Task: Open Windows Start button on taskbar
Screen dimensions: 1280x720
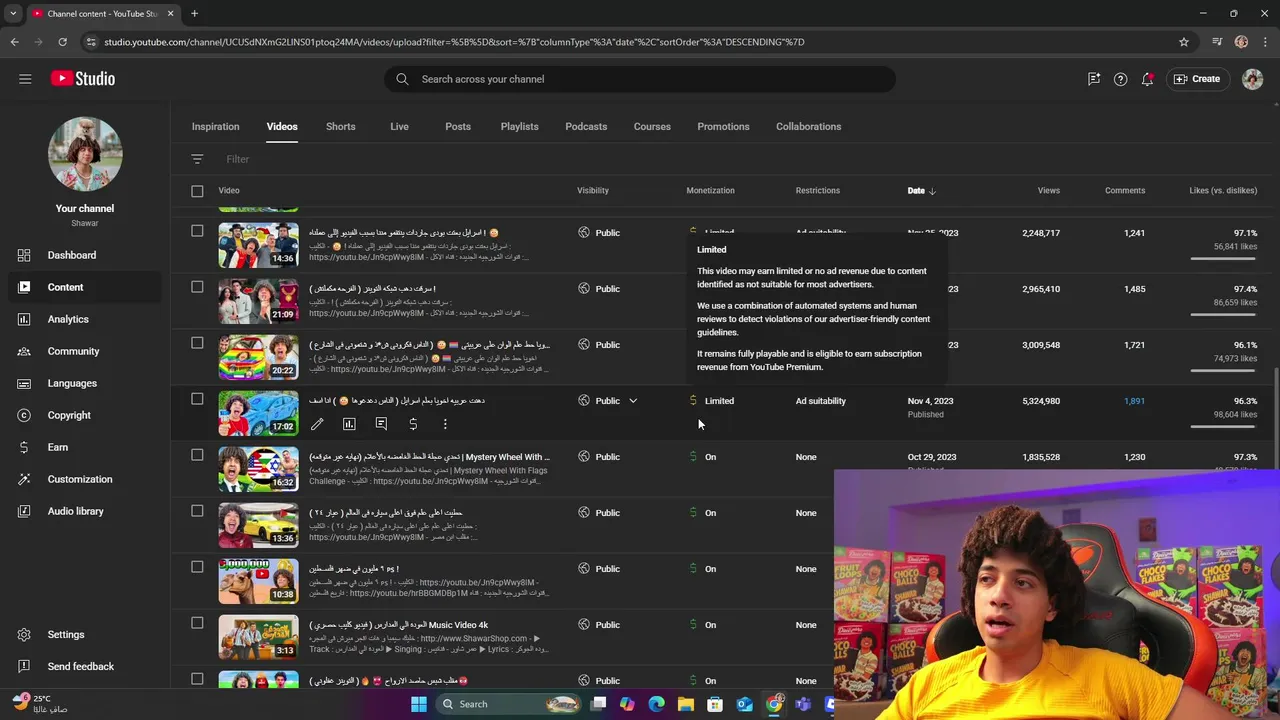Action: point(419,704)
